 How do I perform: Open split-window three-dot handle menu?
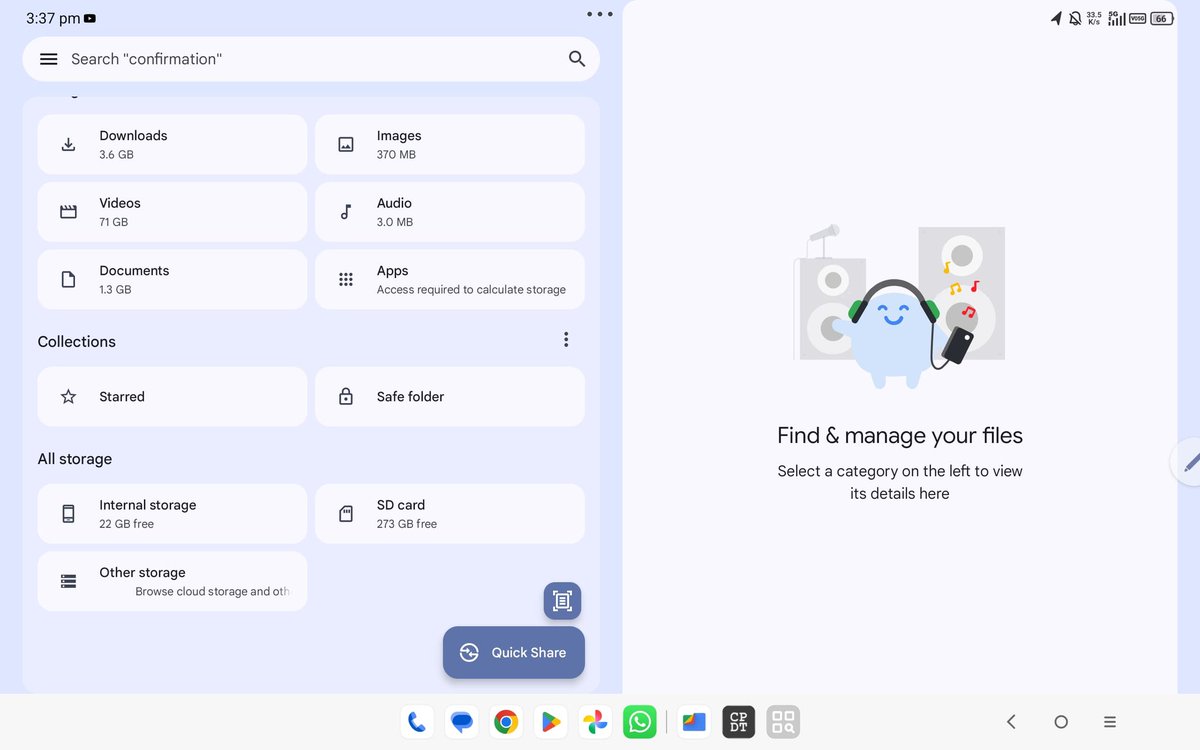[x=600, y=14]
